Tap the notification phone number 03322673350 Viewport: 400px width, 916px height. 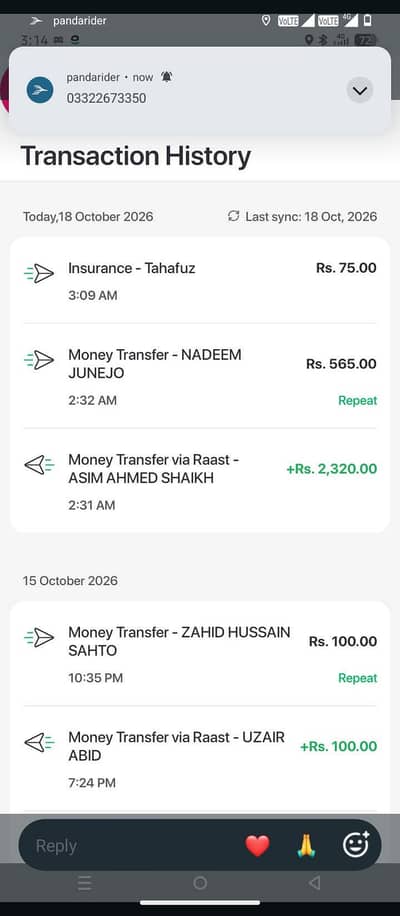point(106,98)
